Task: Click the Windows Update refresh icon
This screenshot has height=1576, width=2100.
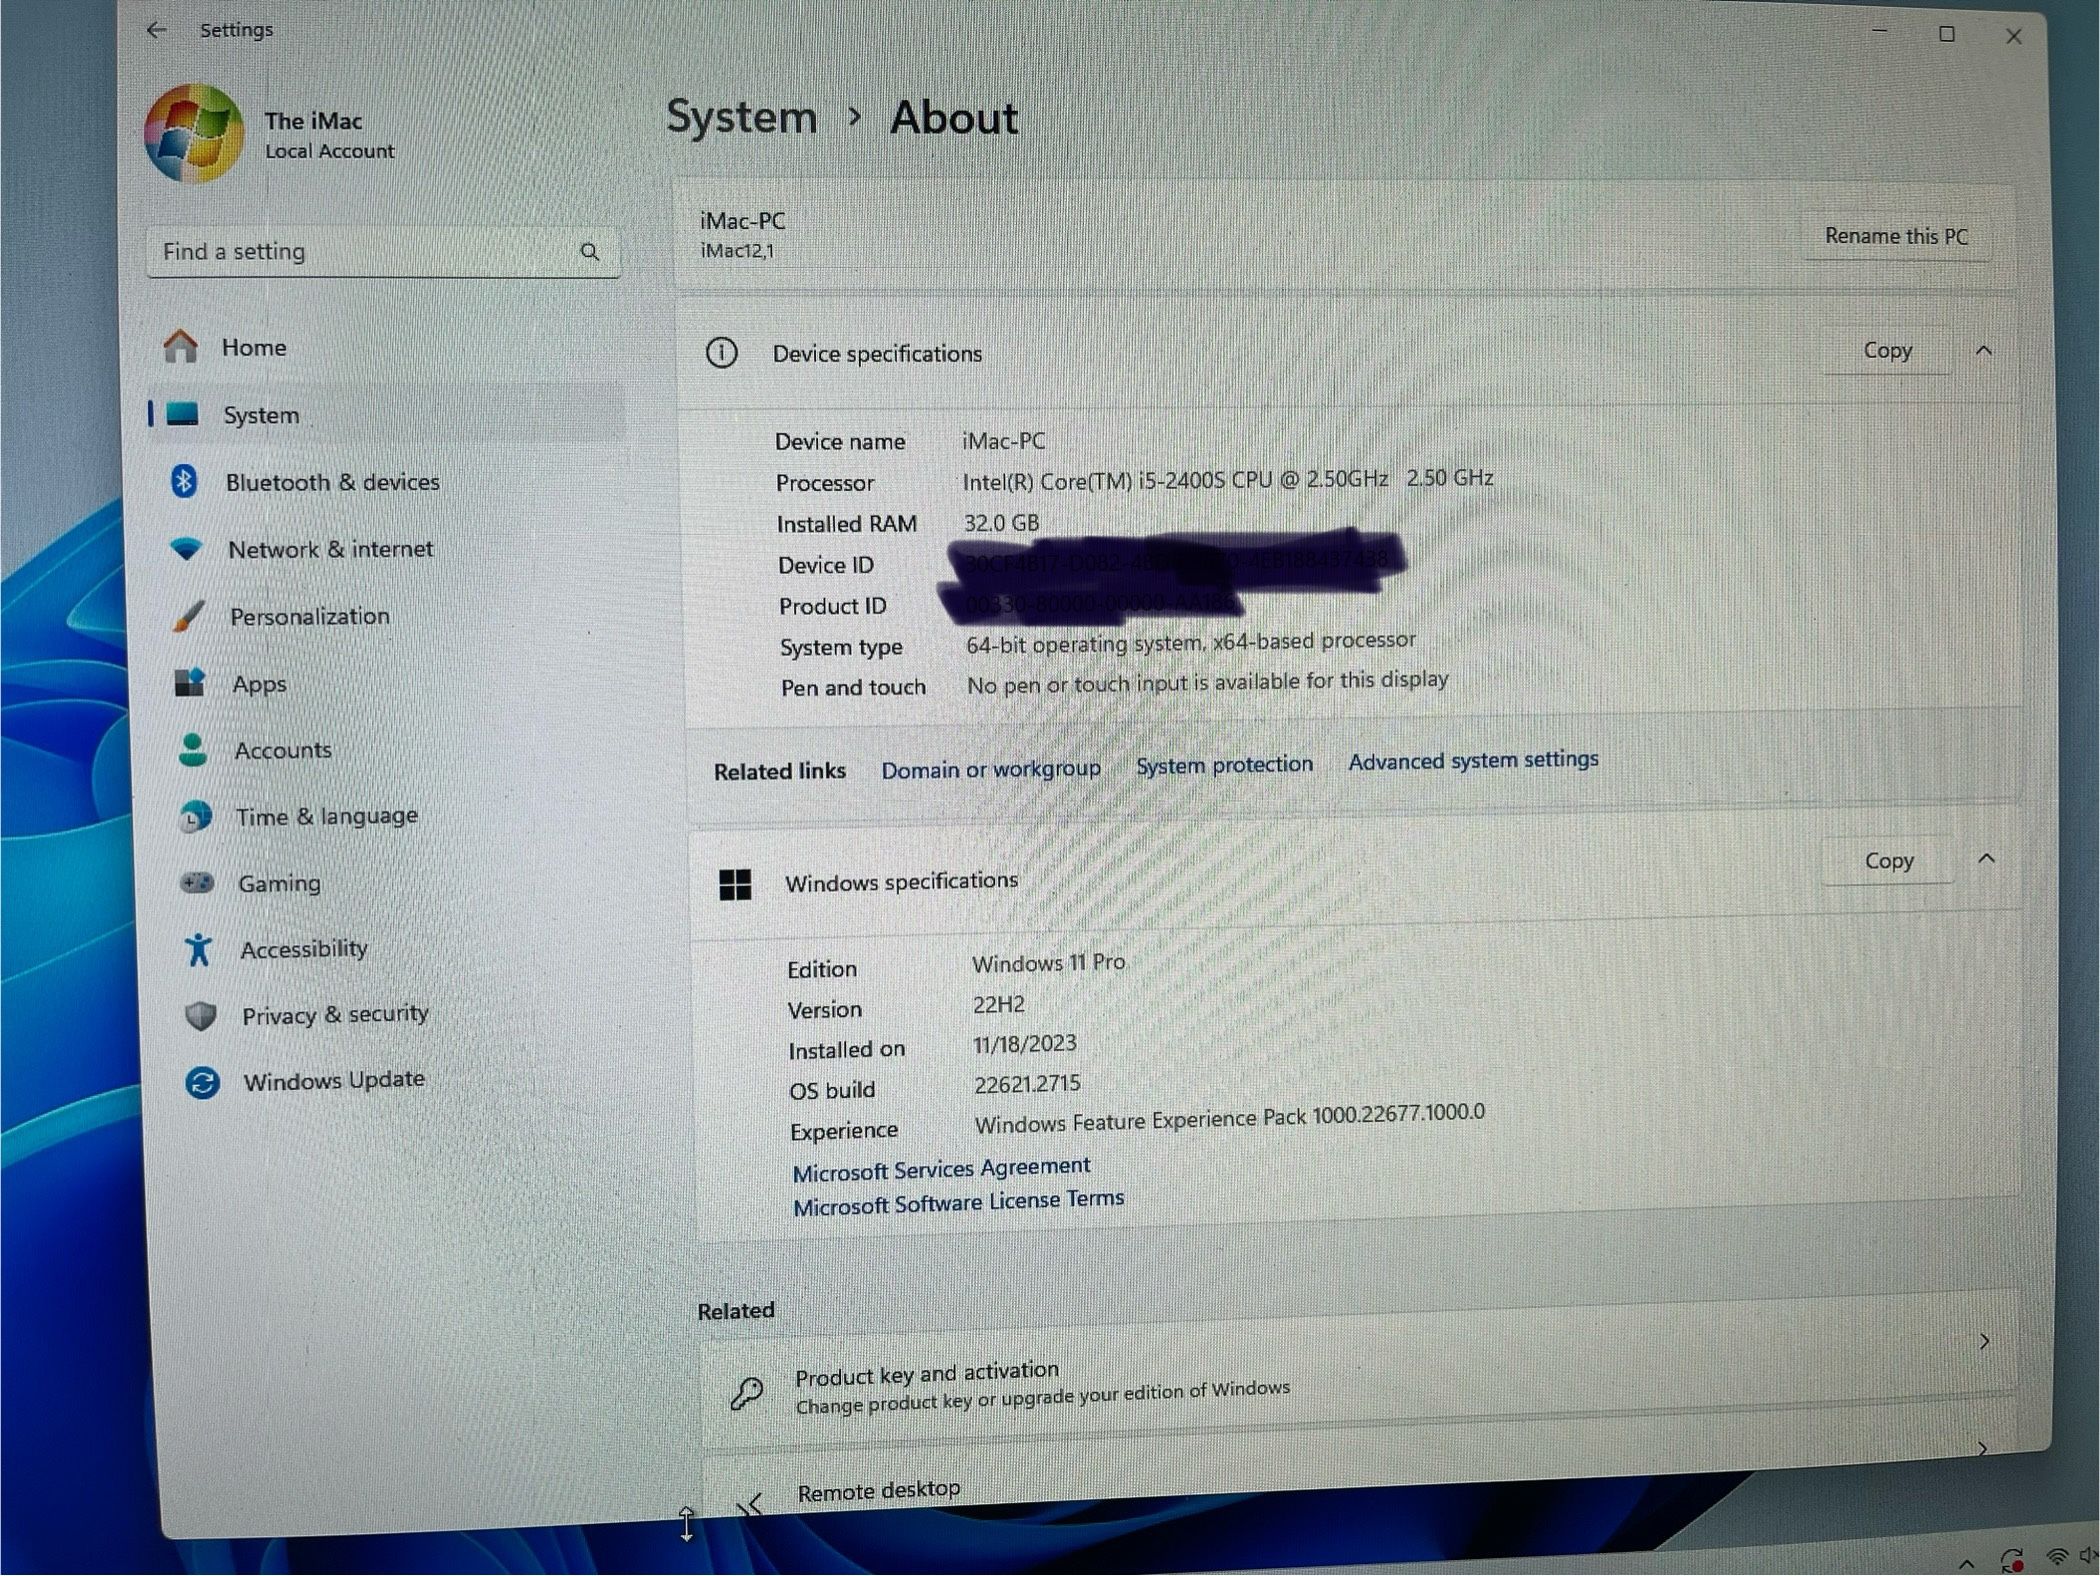Action: pos(202,1082)
